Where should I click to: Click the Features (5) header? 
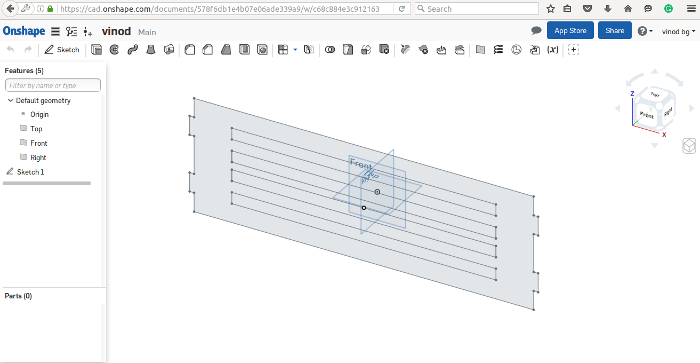24,71
